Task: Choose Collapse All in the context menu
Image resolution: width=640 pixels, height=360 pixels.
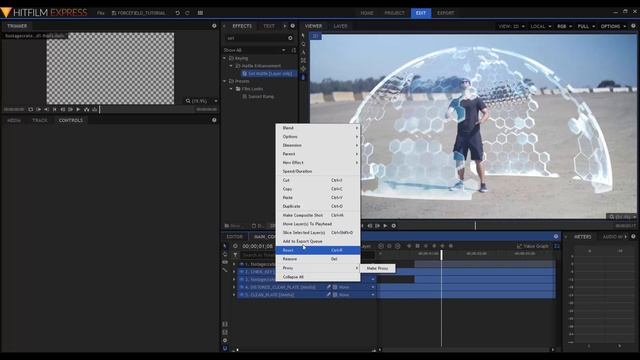Action: [x=318, y=277]
